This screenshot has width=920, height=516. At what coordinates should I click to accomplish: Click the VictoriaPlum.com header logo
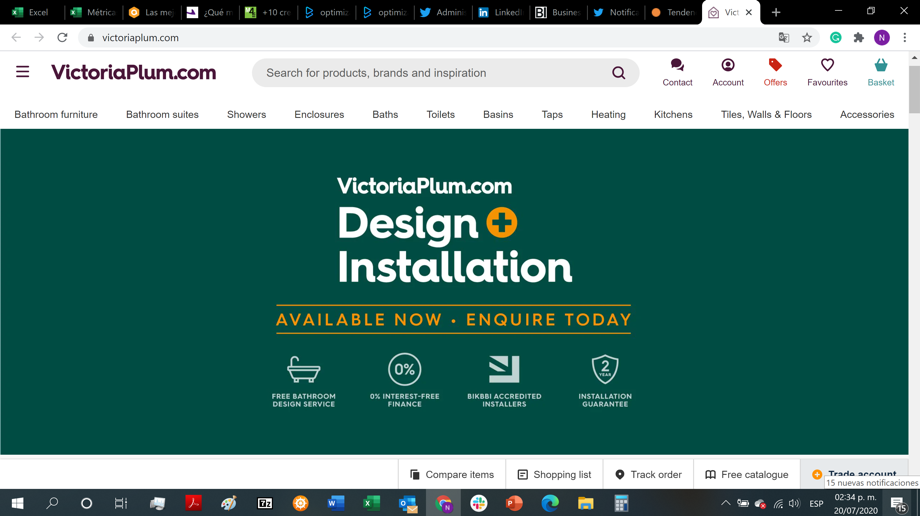pyautogui.click(x=134, y=72)
